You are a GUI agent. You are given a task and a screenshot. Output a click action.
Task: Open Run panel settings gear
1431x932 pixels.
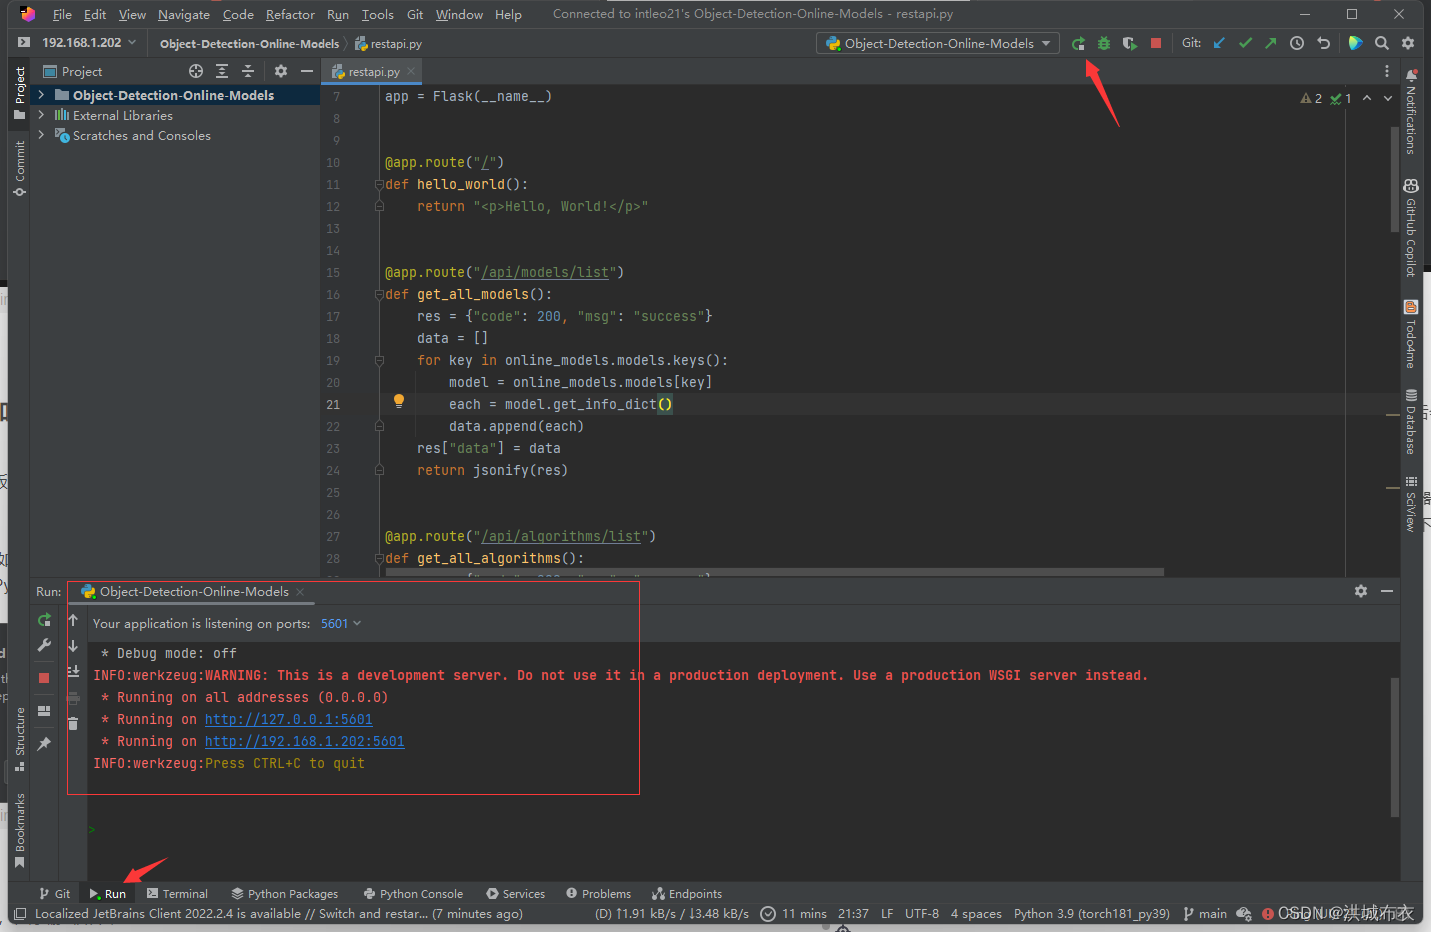(x=1361, y=591)
